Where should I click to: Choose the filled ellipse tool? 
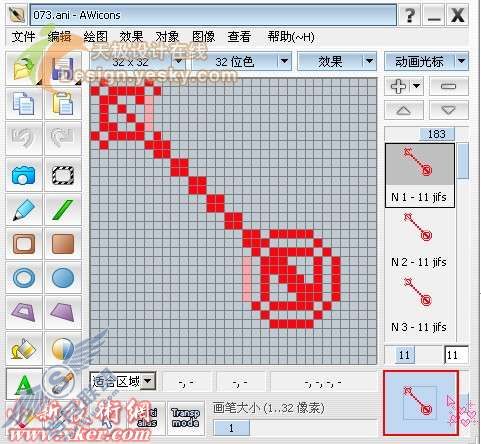[63, 277]
